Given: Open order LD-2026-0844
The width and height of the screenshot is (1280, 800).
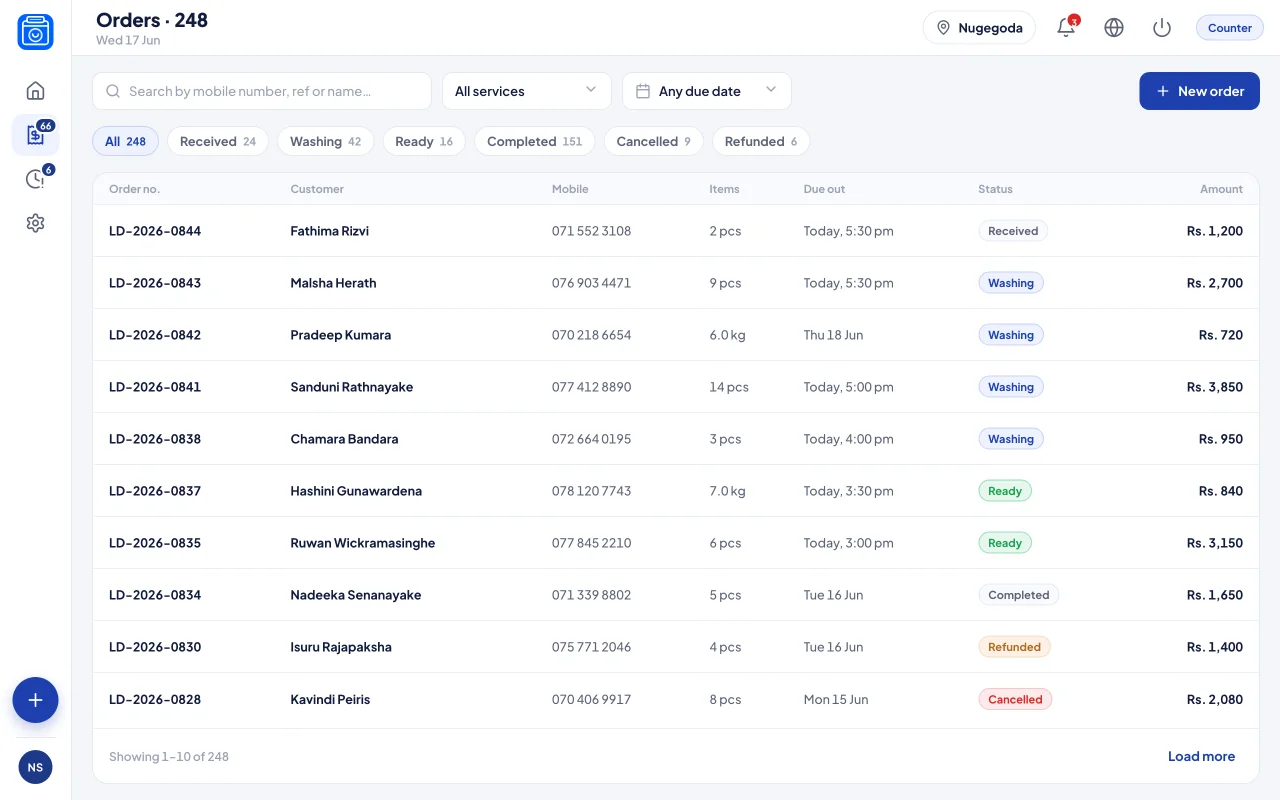Looking at the screenshot, I should pyautogui.click(x=155, y=231).
